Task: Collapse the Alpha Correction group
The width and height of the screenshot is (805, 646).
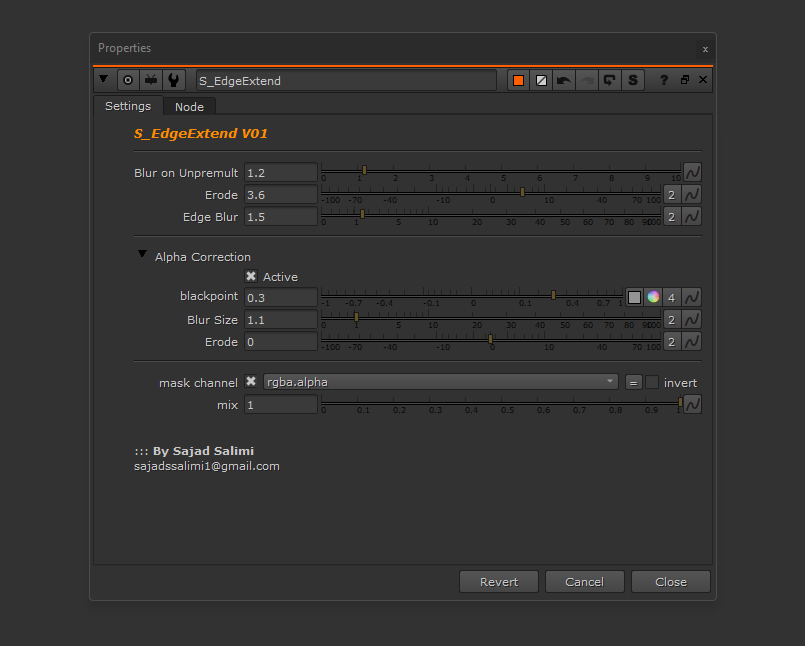Action: coord(142,256)
